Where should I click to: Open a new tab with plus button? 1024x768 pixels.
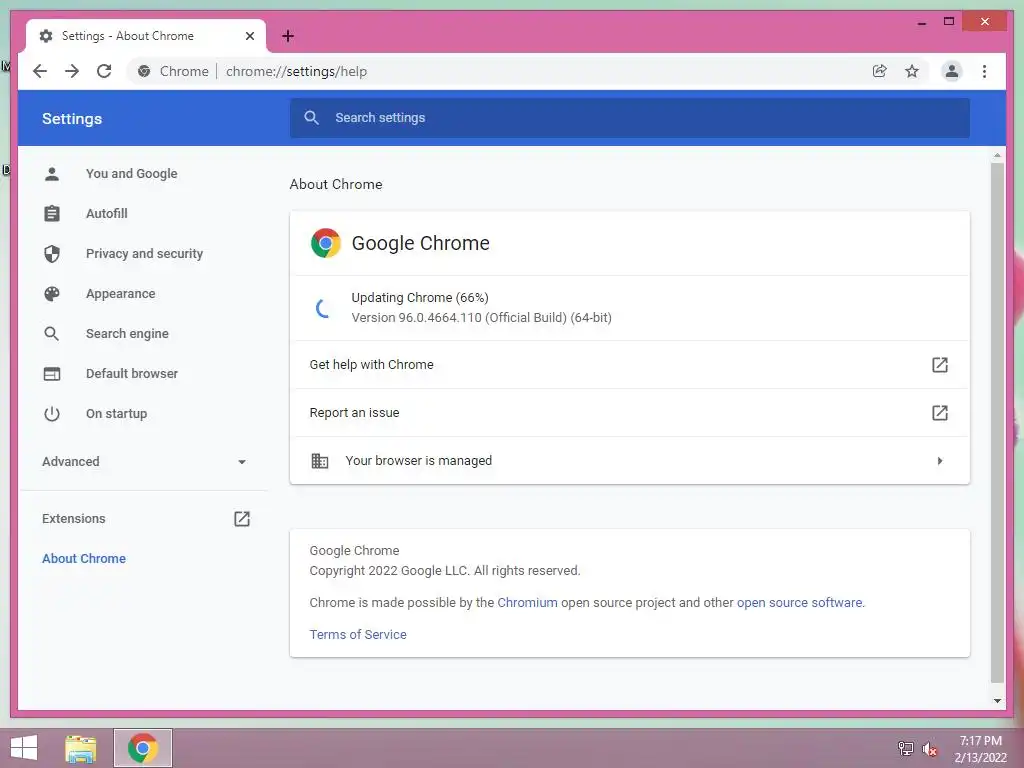[288, 36]
